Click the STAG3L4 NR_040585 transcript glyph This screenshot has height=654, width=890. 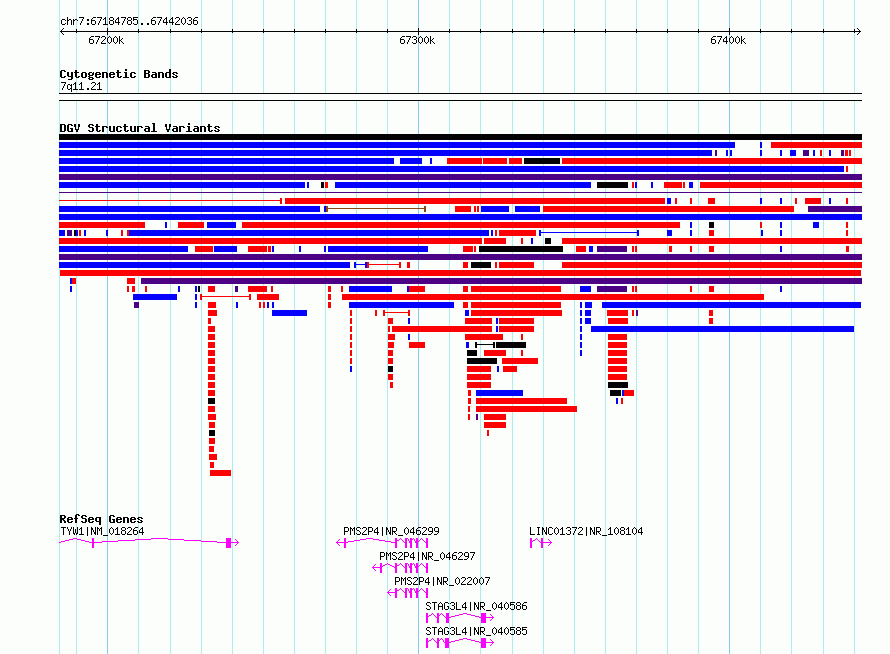click(x=460, y=643)
